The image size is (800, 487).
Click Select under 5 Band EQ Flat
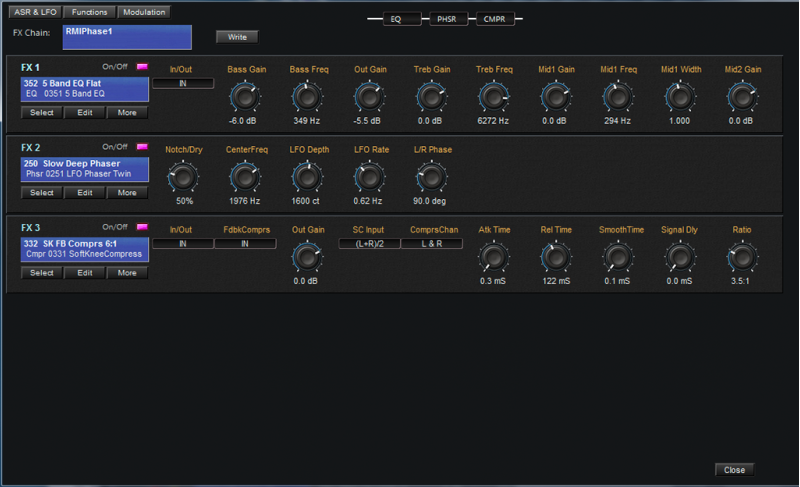click(x=41, y=113)
